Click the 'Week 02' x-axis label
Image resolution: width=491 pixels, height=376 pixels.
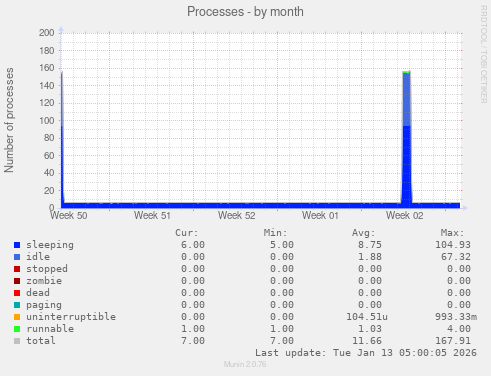(405, 215)
